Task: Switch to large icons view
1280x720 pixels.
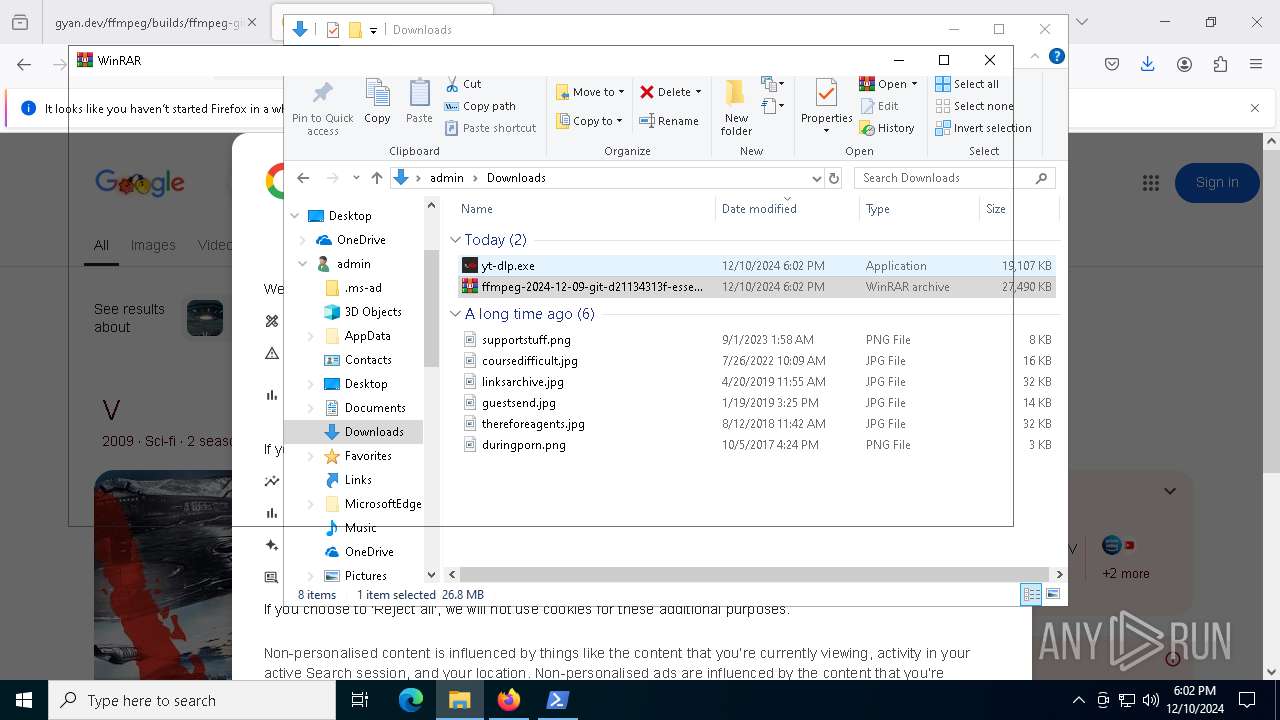Action: coord(1052,595)
